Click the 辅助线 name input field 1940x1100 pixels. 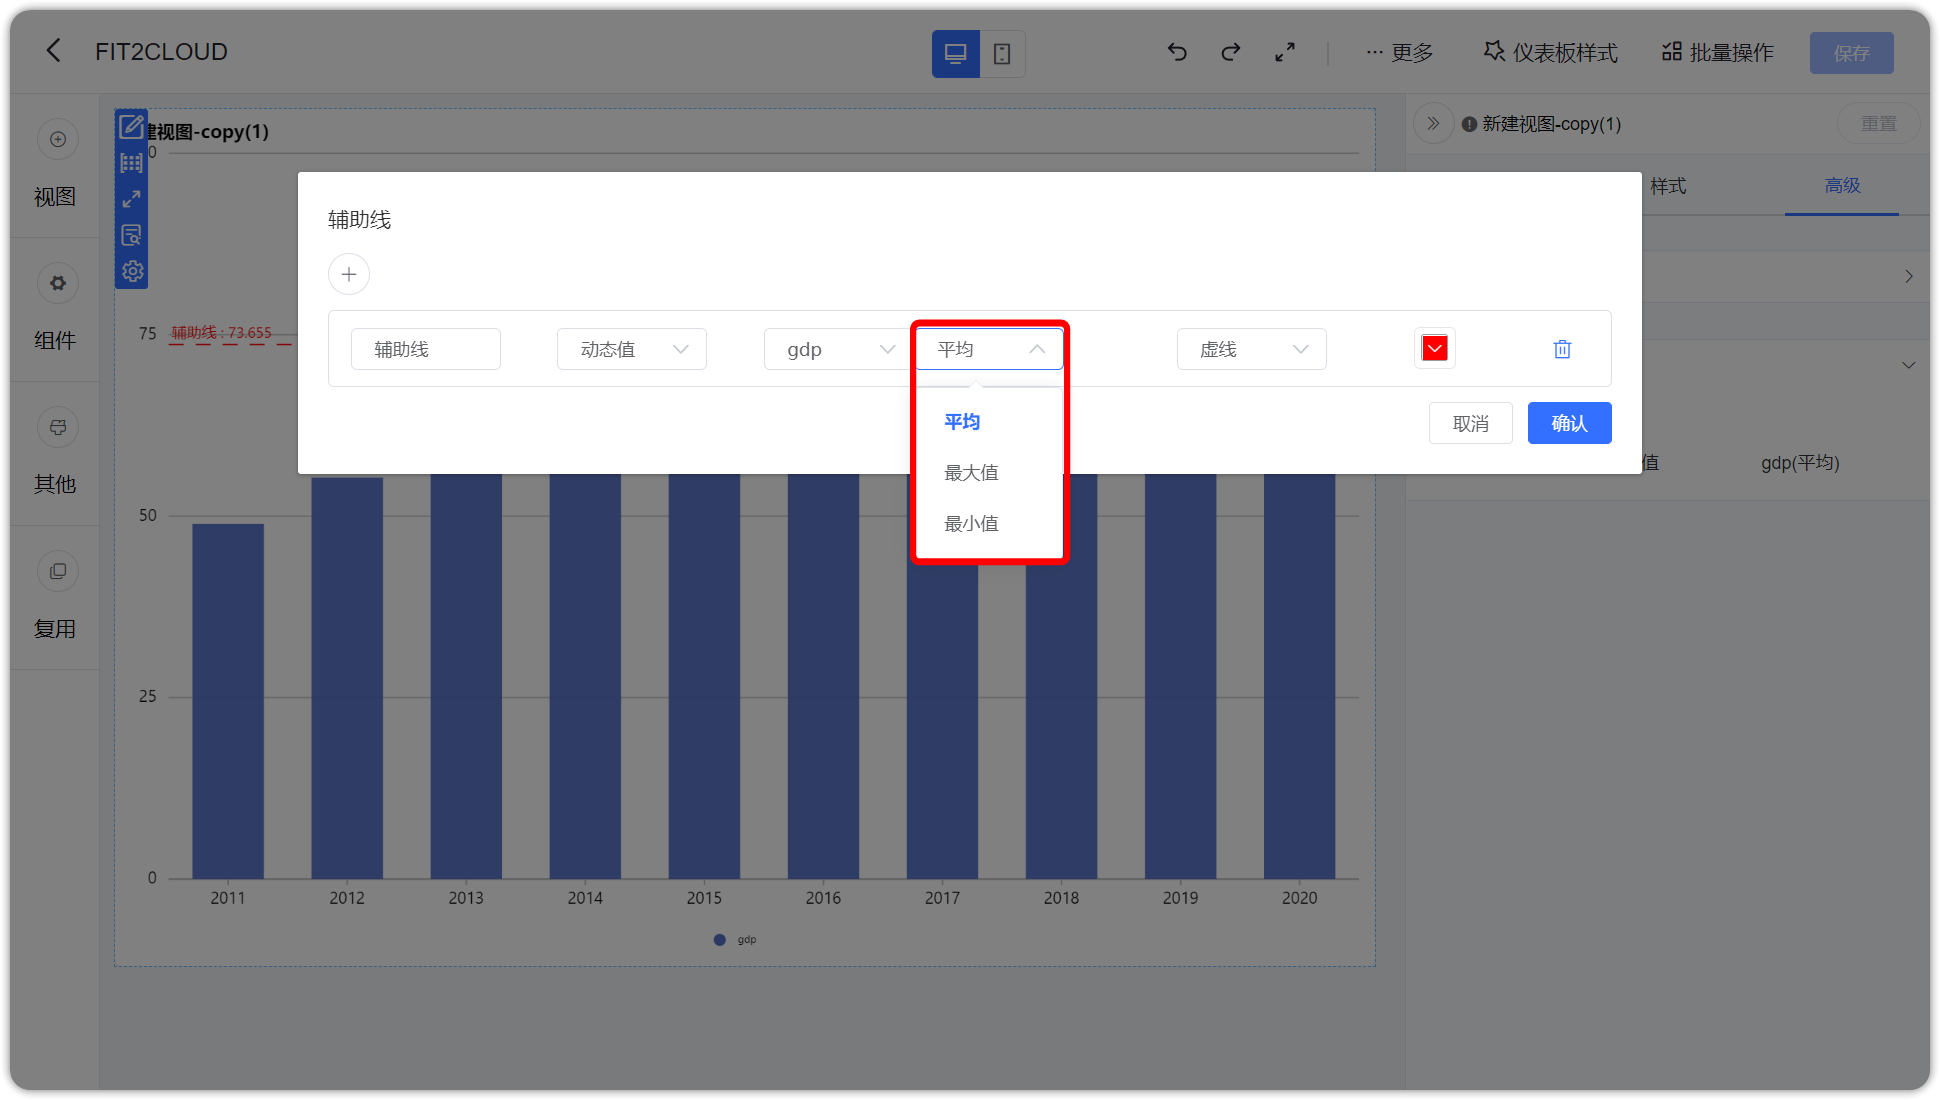click(x=426, y=349)
